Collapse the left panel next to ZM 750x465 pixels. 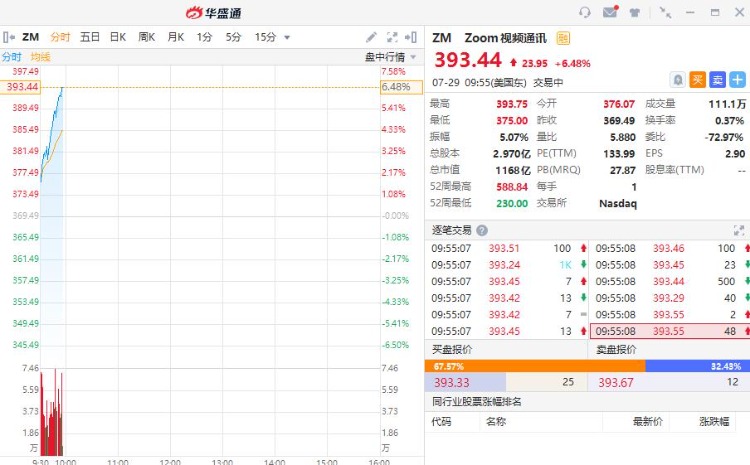tap(9, 37)
